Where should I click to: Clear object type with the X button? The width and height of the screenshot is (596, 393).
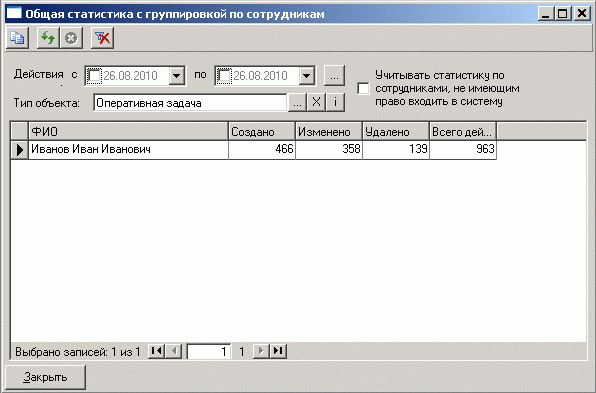(316, 103)
